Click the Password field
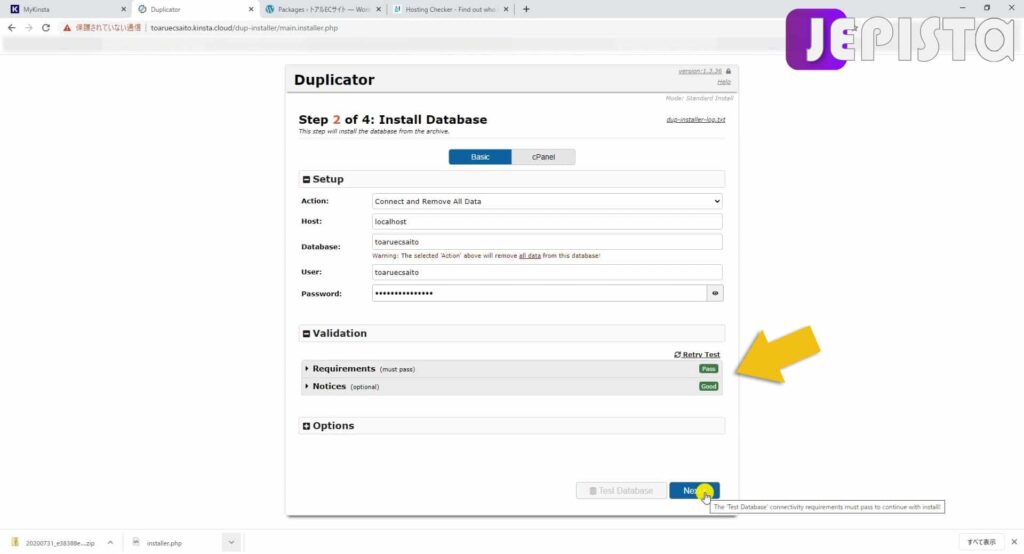The height and width of the screenshot is (554, 1024). [539, 293]
